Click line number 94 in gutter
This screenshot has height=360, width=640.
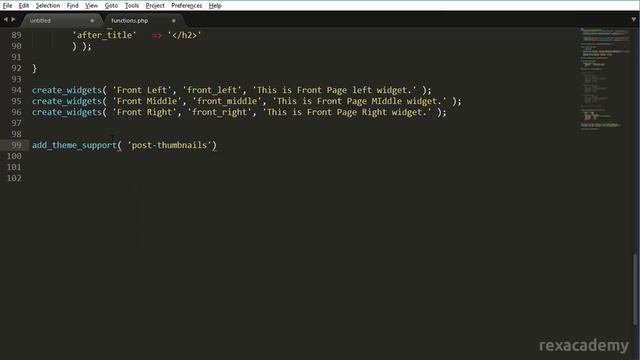tap(16, 90)
